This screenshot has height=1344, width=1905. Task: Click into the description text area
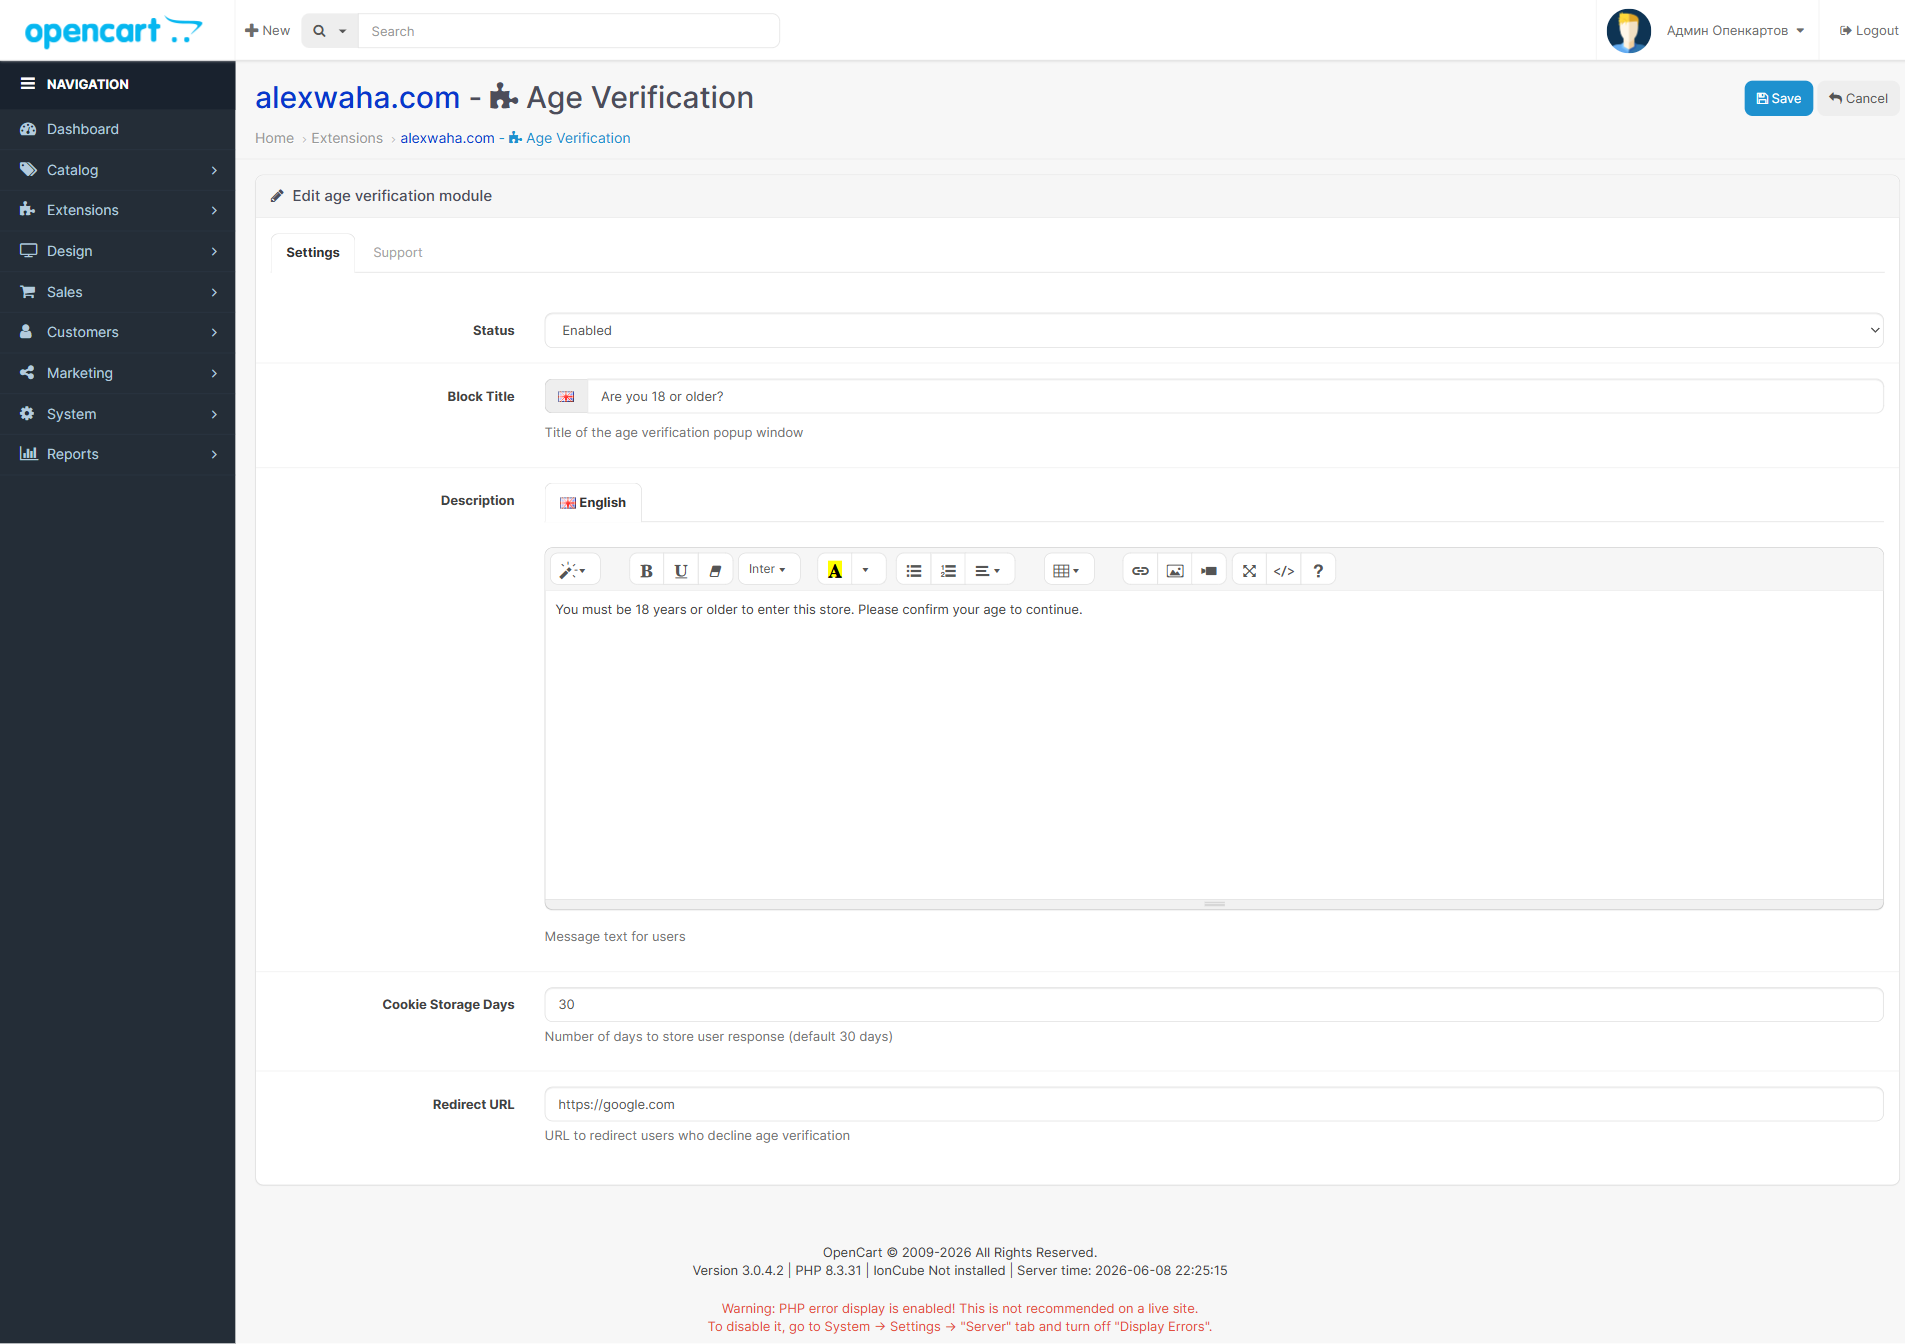1213,744
